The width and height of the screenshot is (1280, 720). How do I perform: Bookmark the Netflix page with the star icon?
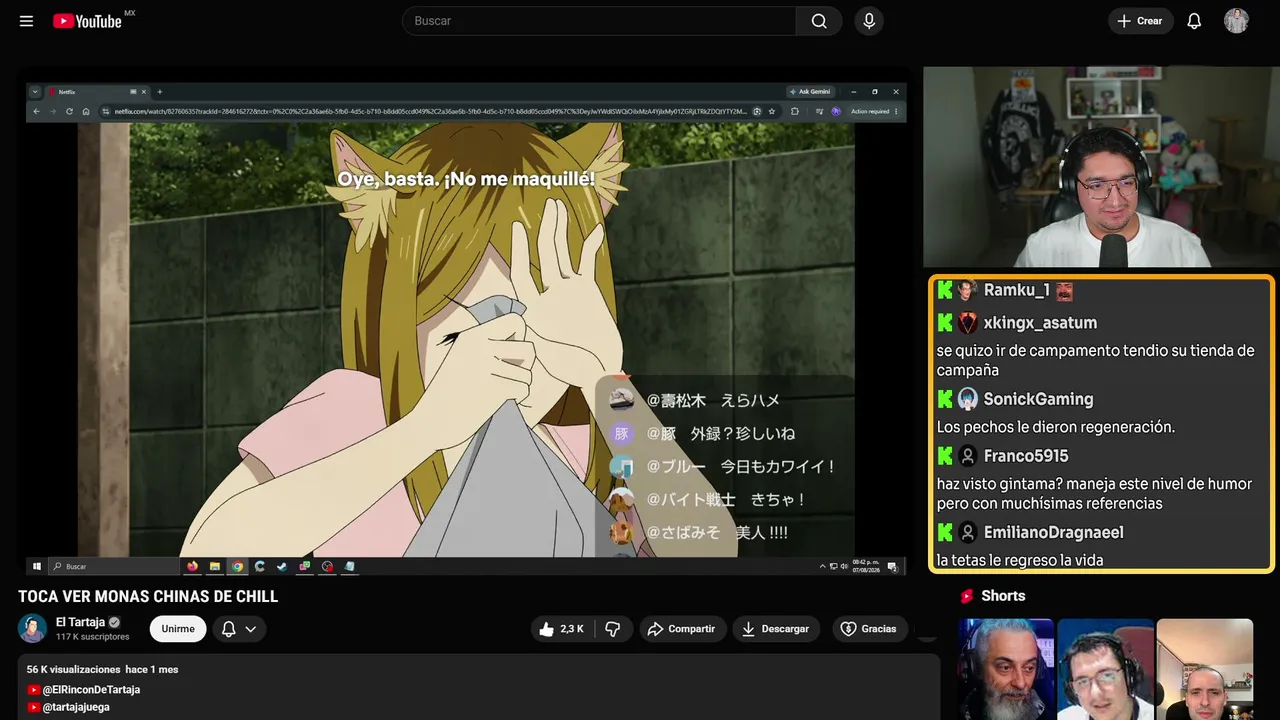773,111
